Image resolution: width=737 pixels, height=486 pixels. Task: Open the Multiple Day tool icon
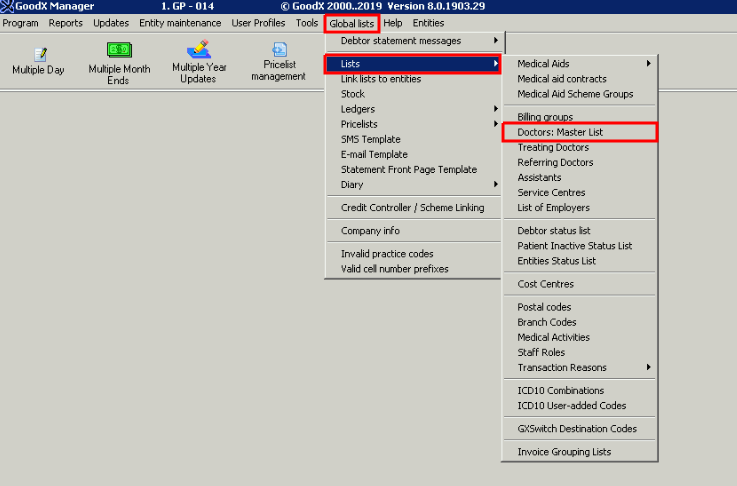pos(40,55)
